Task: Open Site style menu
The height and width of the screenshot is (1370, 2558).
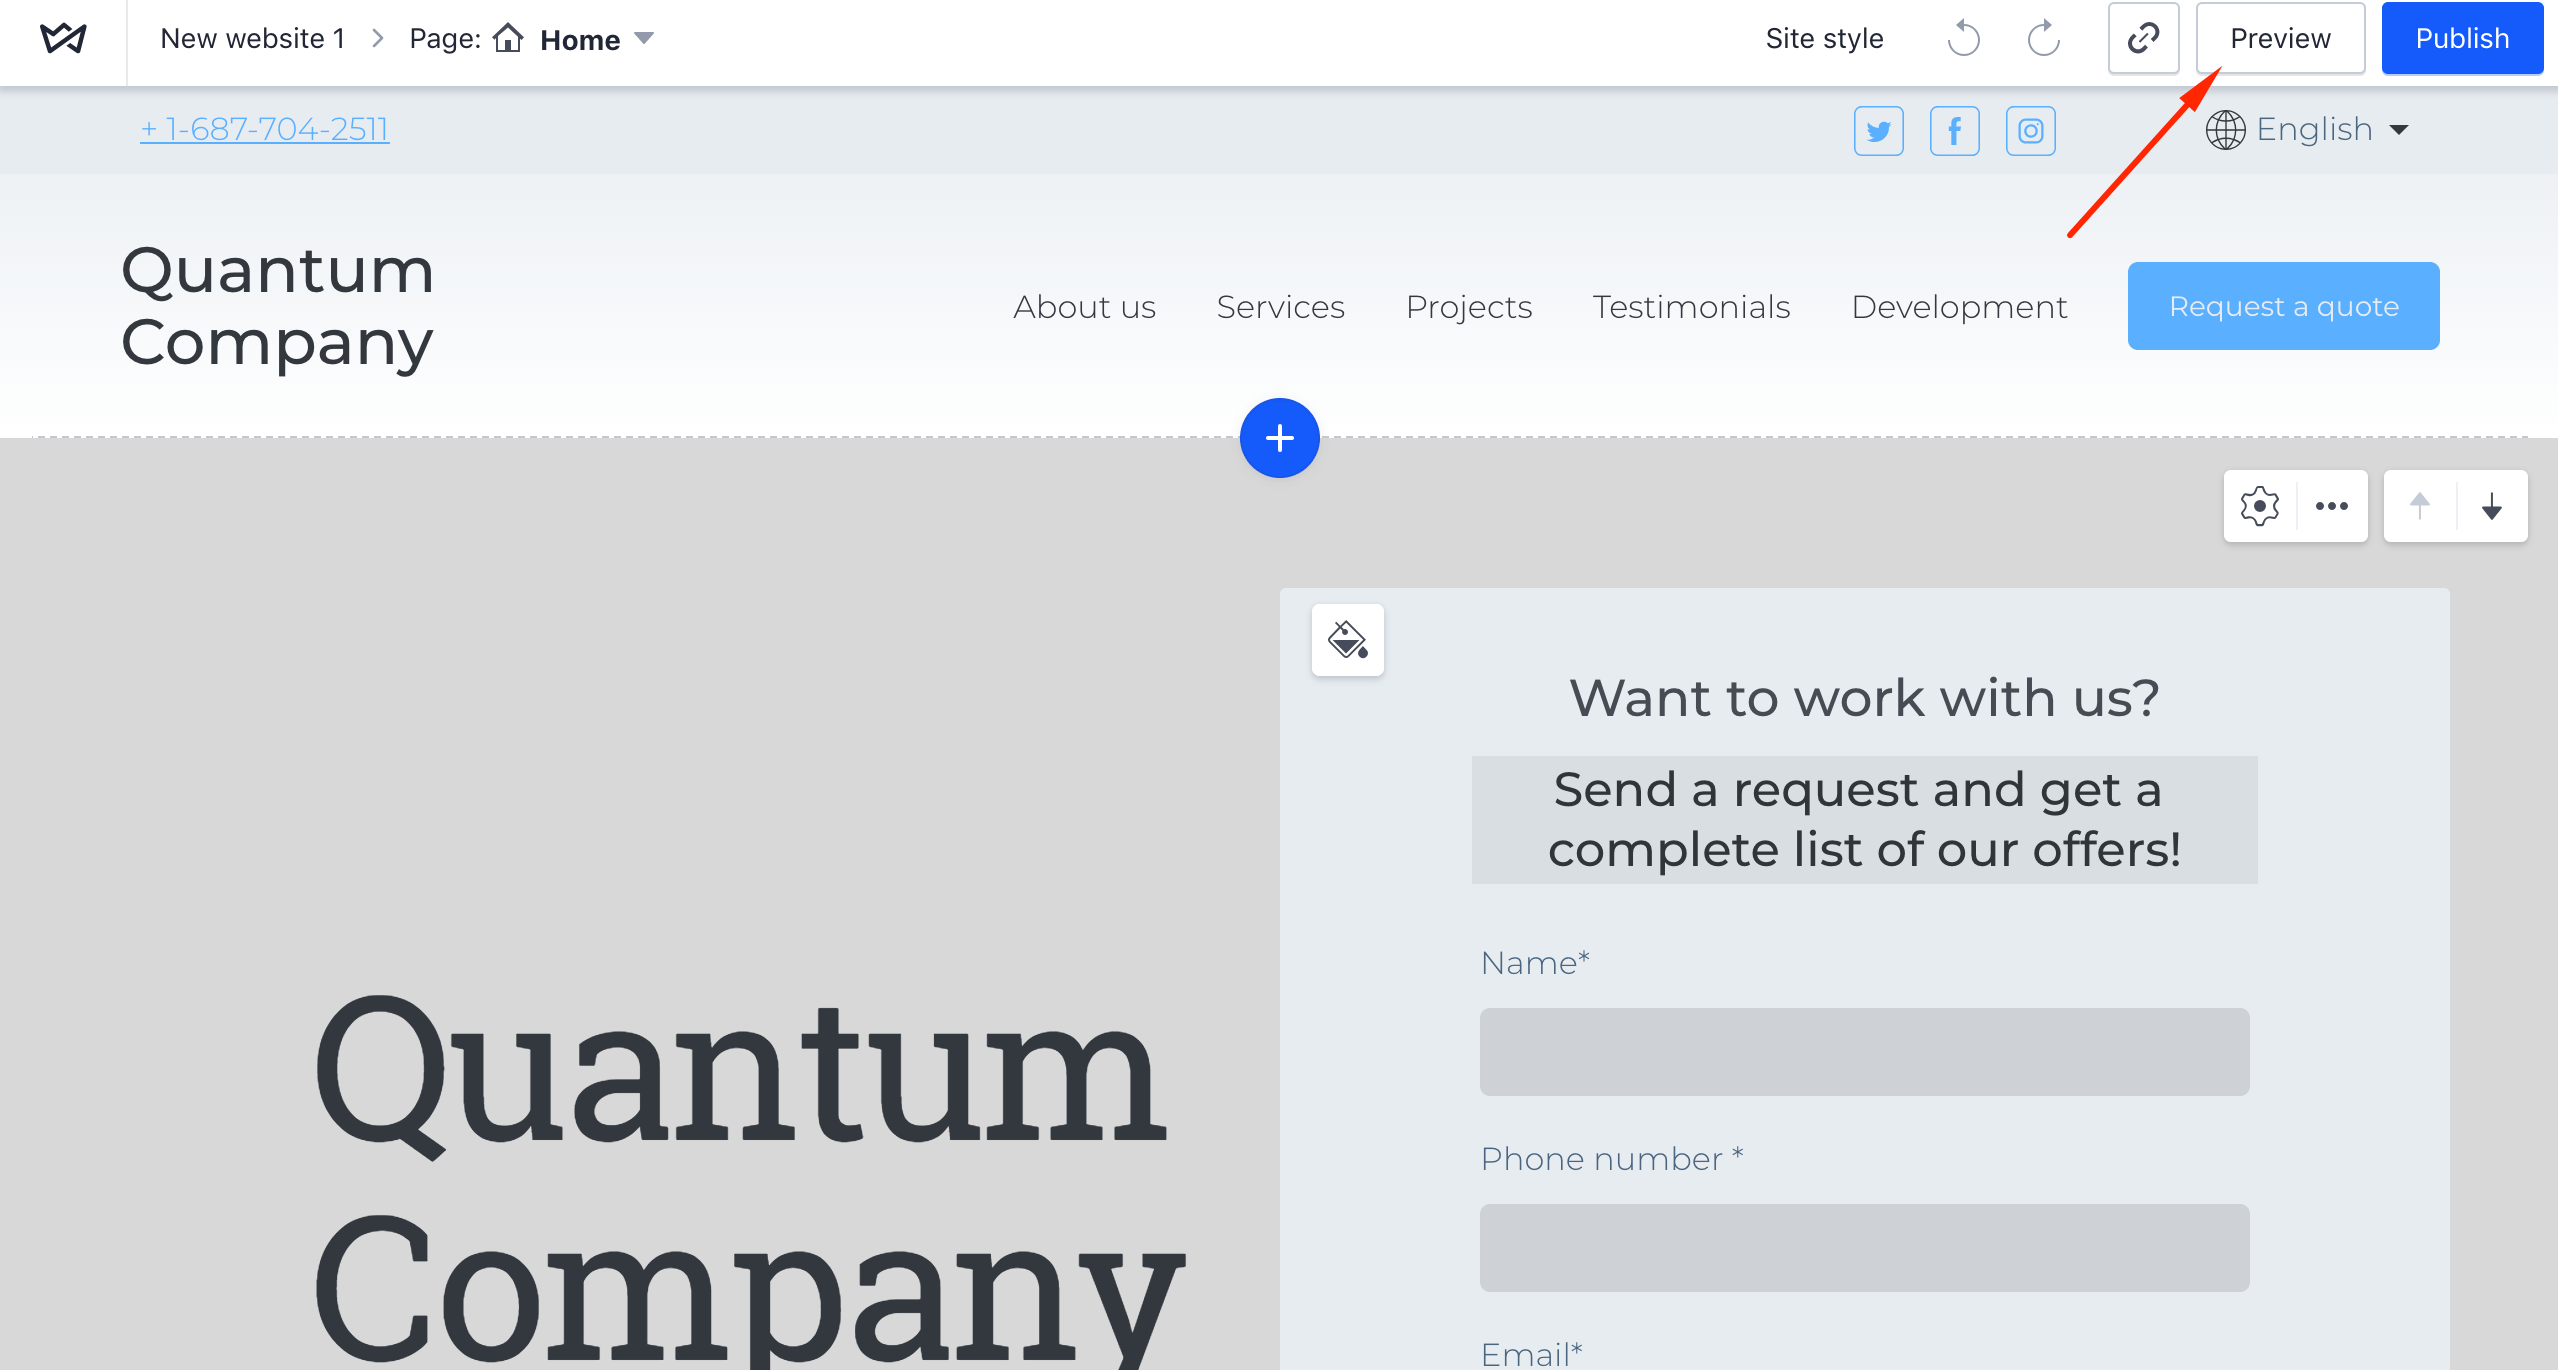Action: click(1824, 39)
